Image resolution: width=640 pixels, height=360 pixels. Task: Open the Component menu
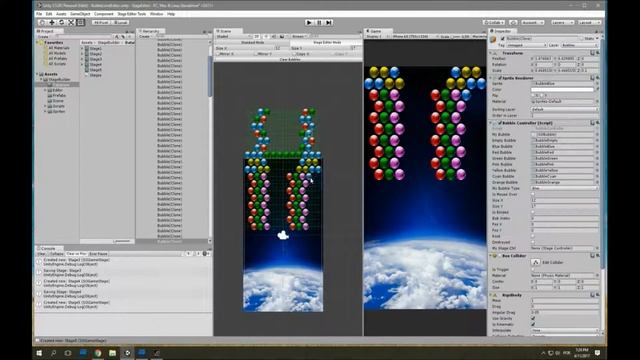tap(104, 14)
